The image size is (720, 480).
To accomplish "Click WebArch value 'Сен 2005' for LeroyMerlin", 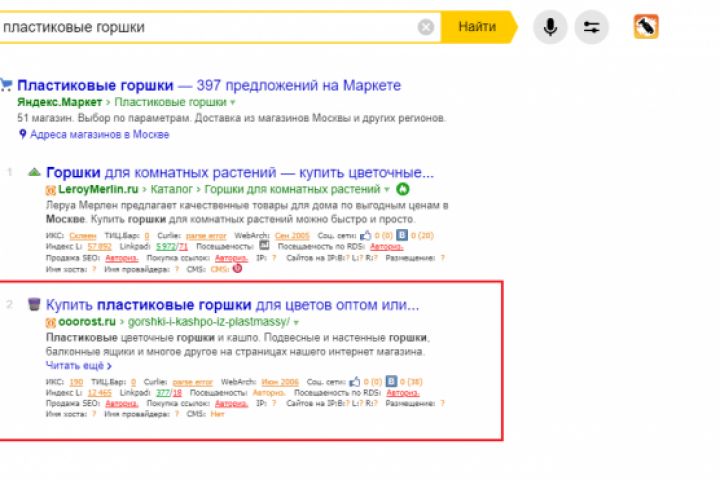I will 292,236.
